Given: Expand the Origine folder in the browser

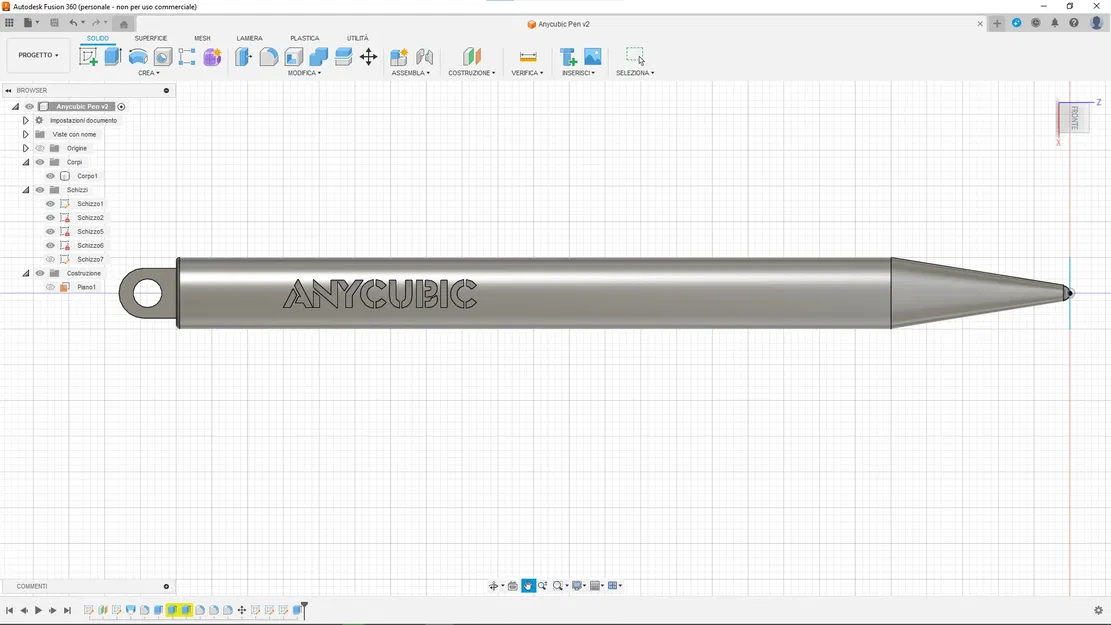Looking at the screenshot, I should point(25,148).
